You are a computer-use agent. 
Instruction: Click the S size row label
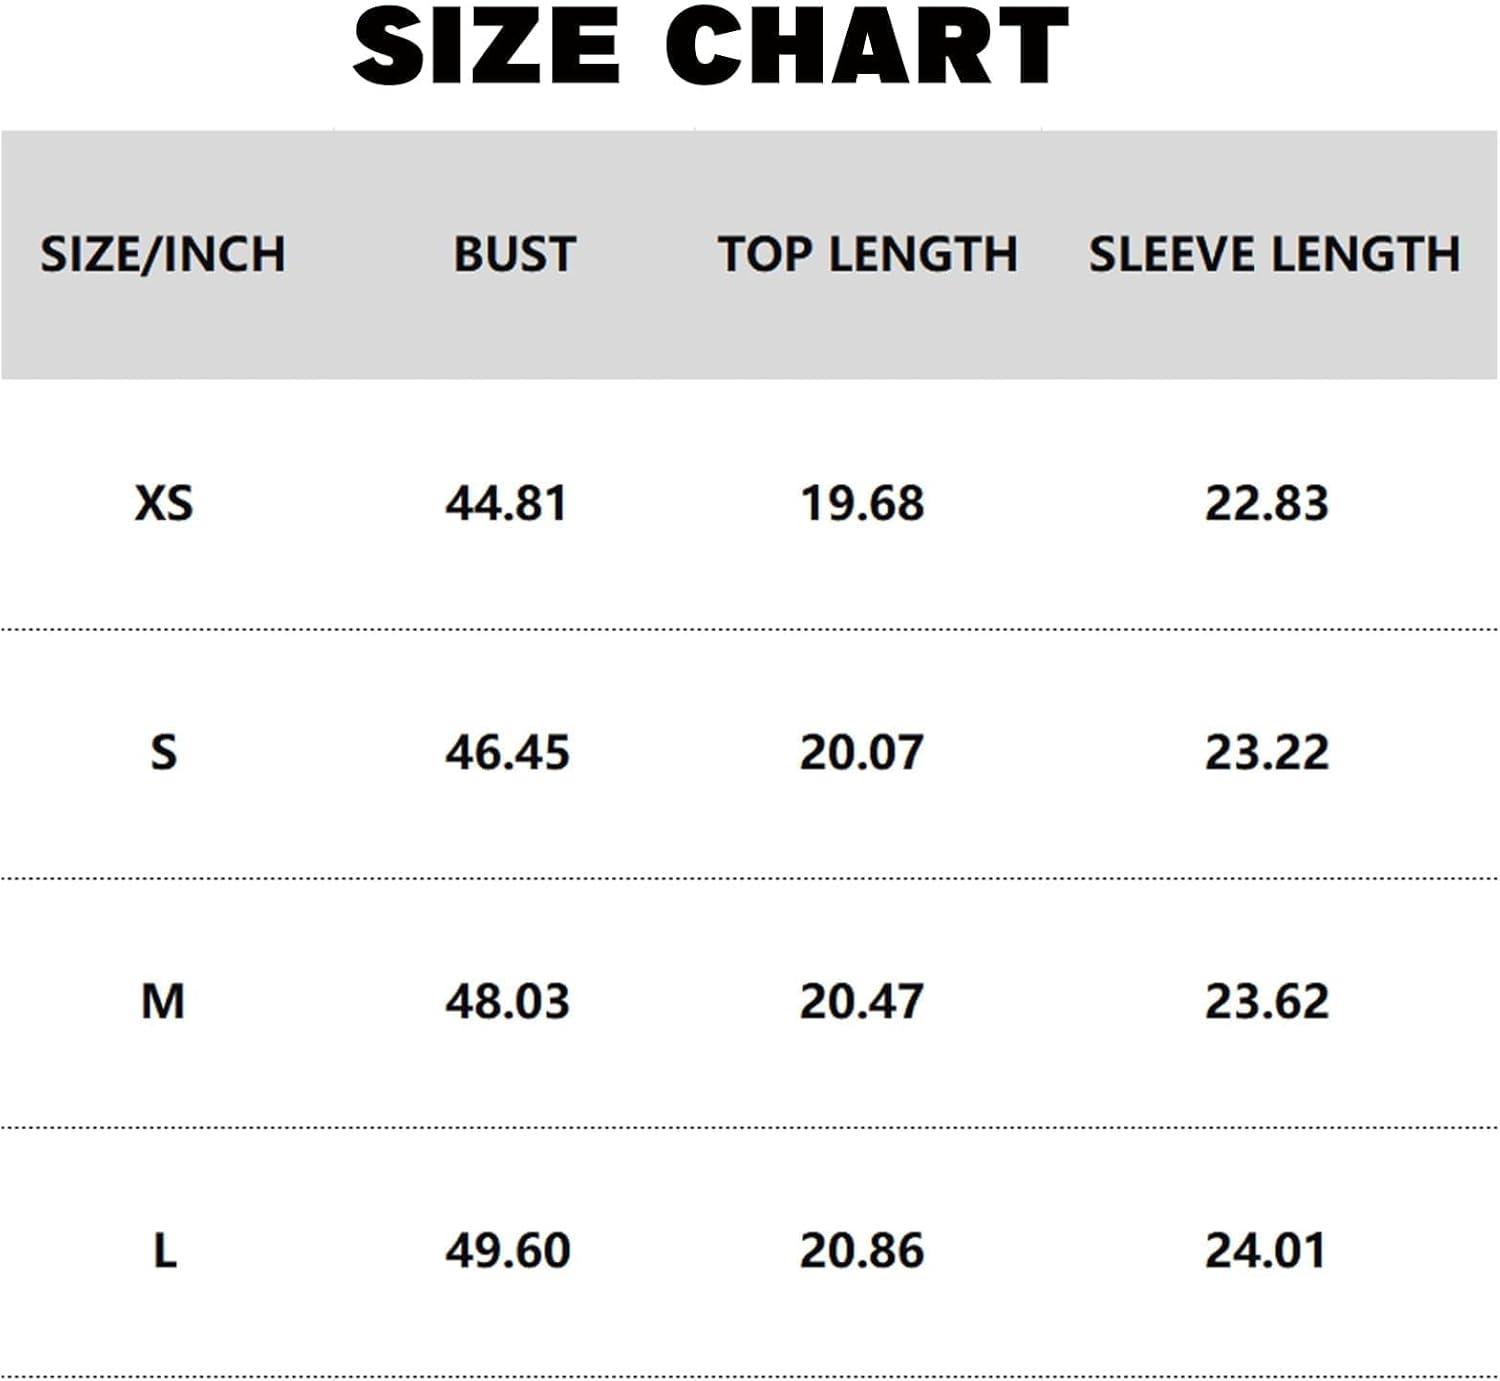(164, 752)
